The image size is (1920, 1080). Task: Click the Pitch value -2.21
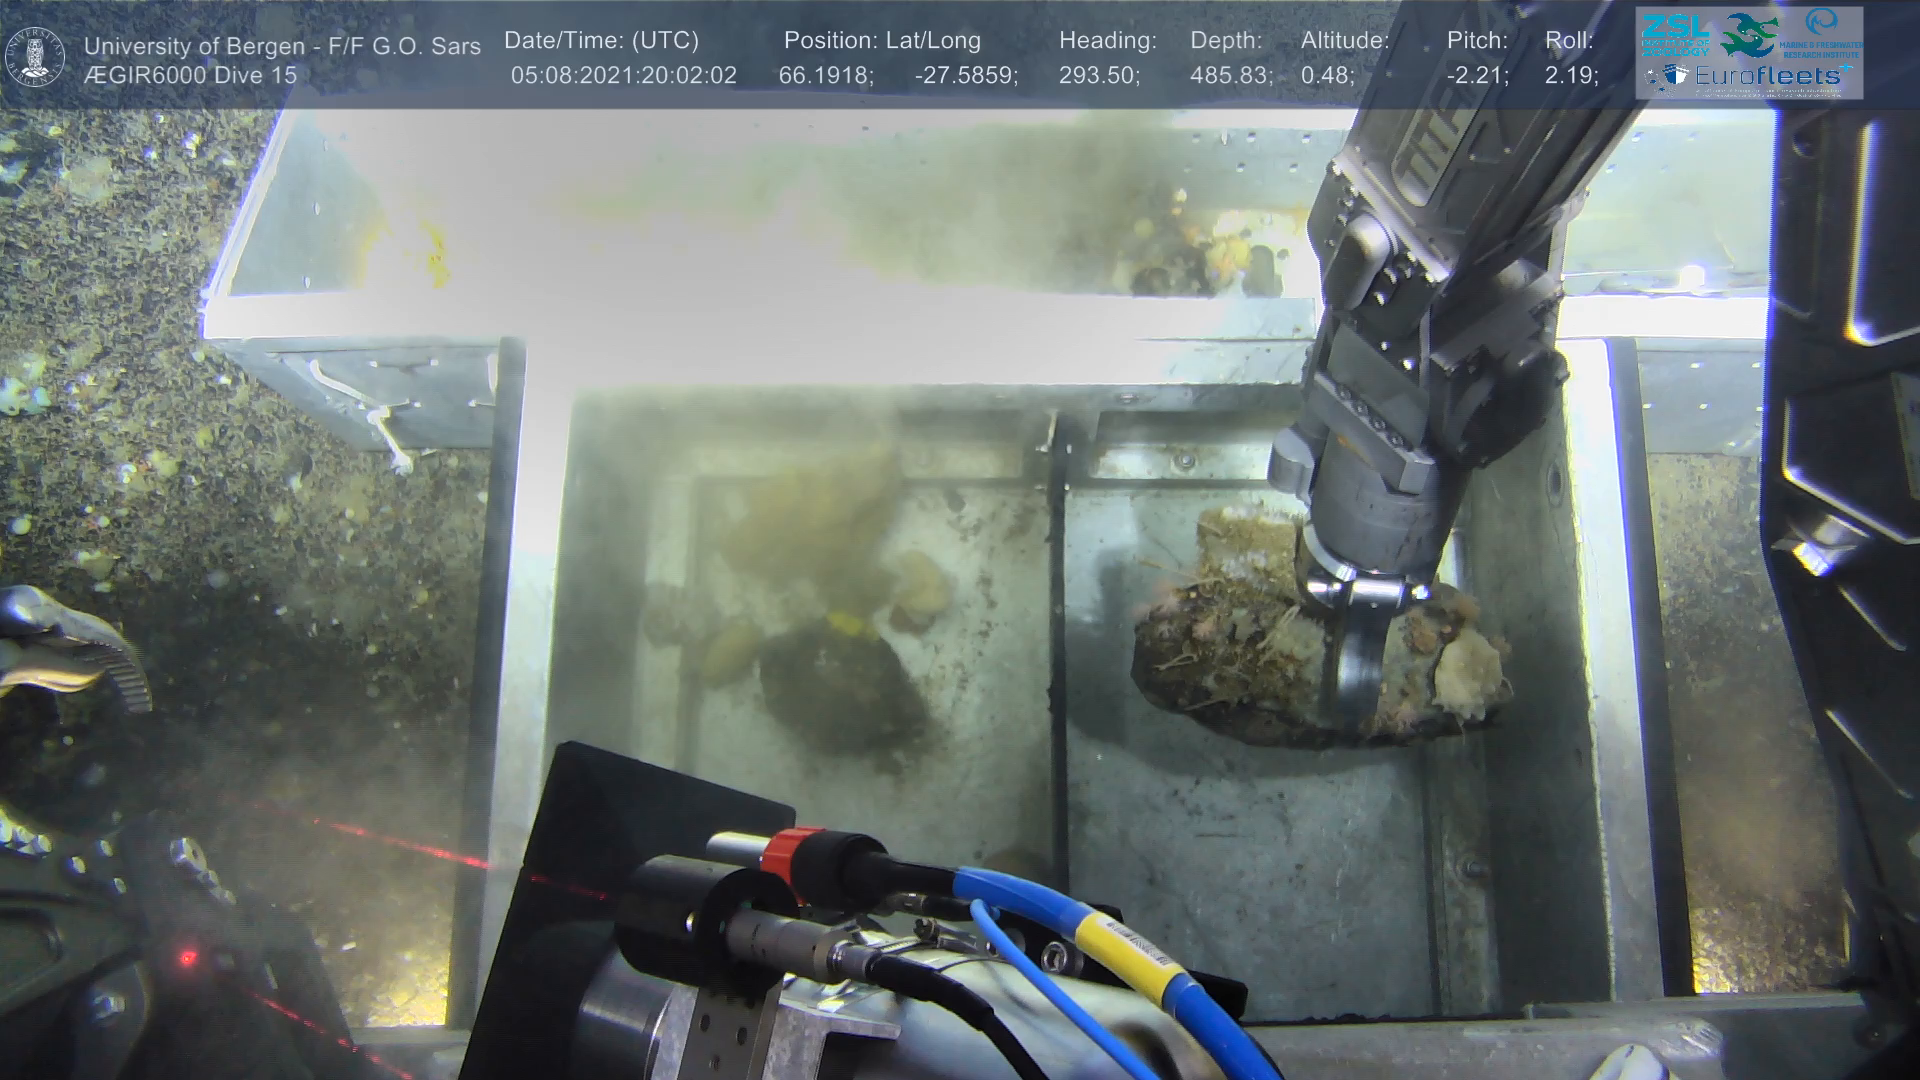click(x=1477, y=76)
